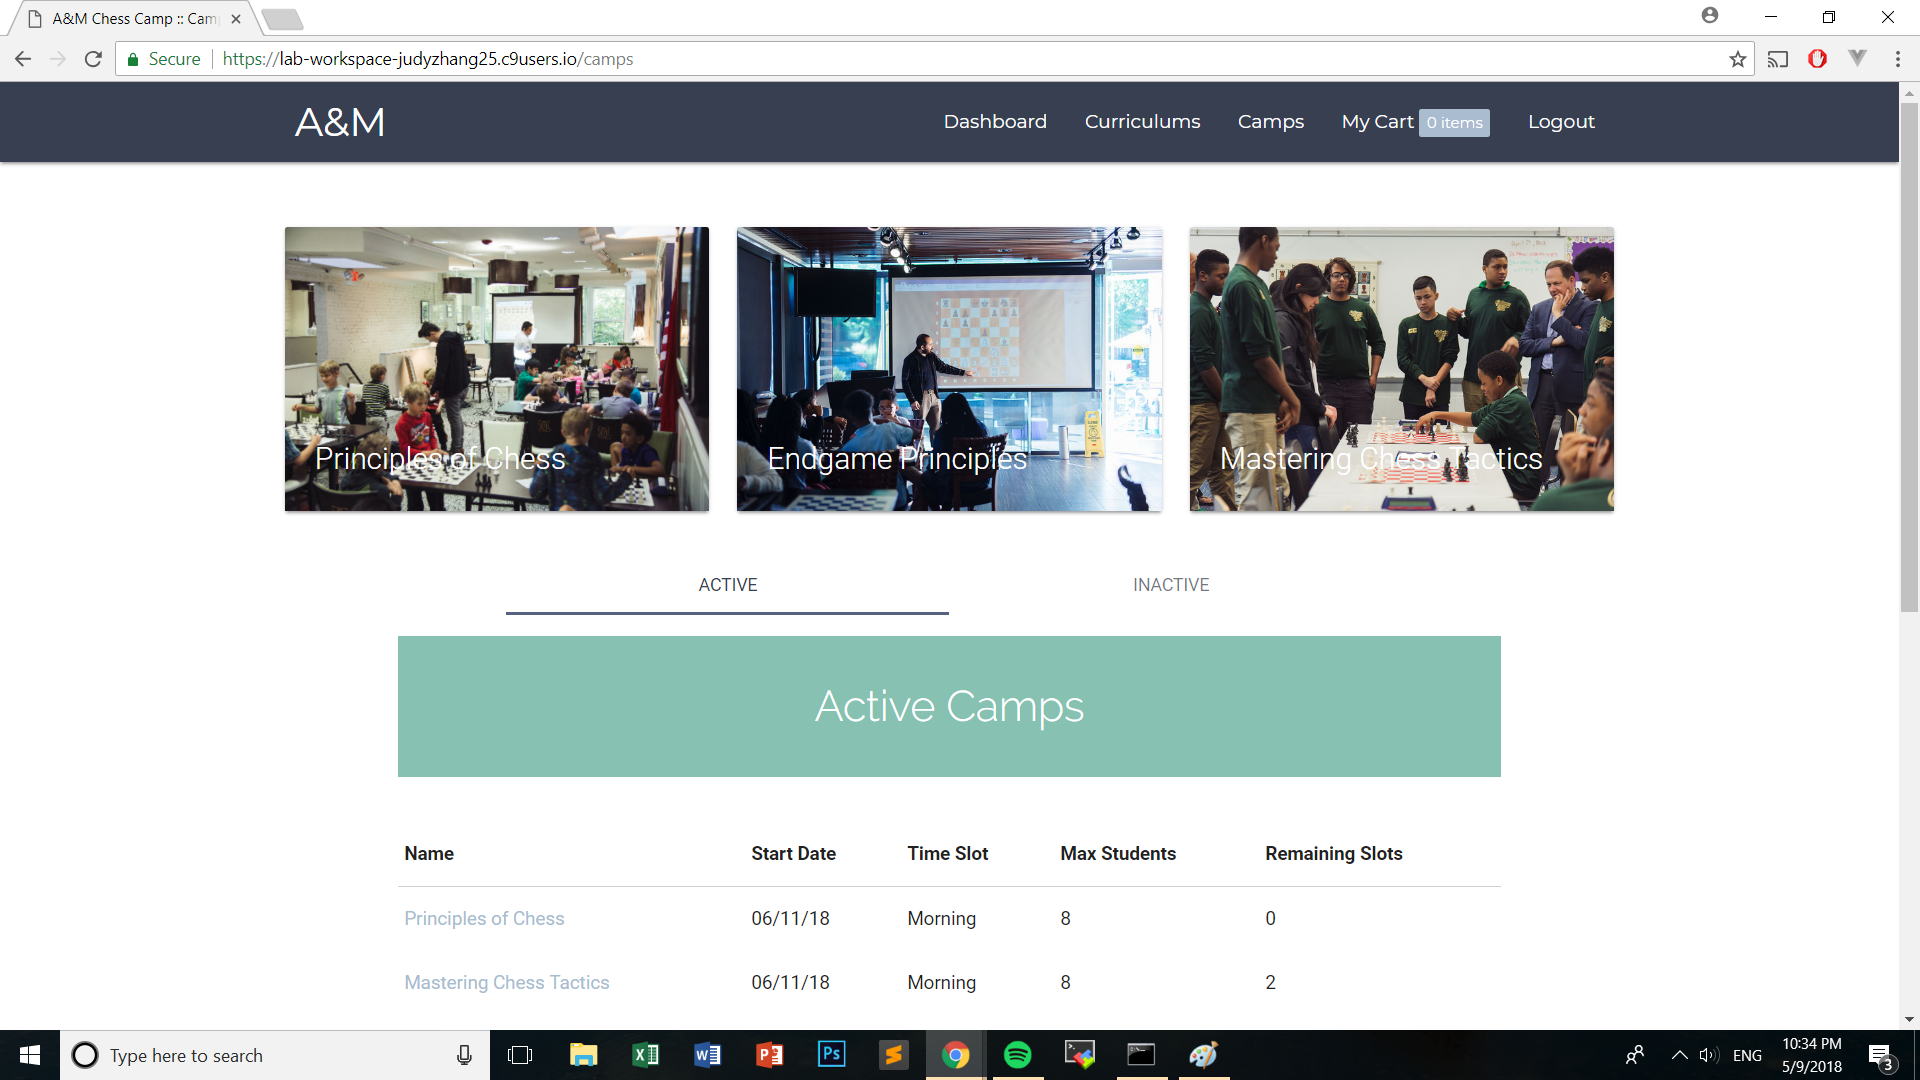The height and width of the screenshot is (1080, 1920).
Task: Switch to the INACTIVE tab
Action: [x=1170, y=585]
